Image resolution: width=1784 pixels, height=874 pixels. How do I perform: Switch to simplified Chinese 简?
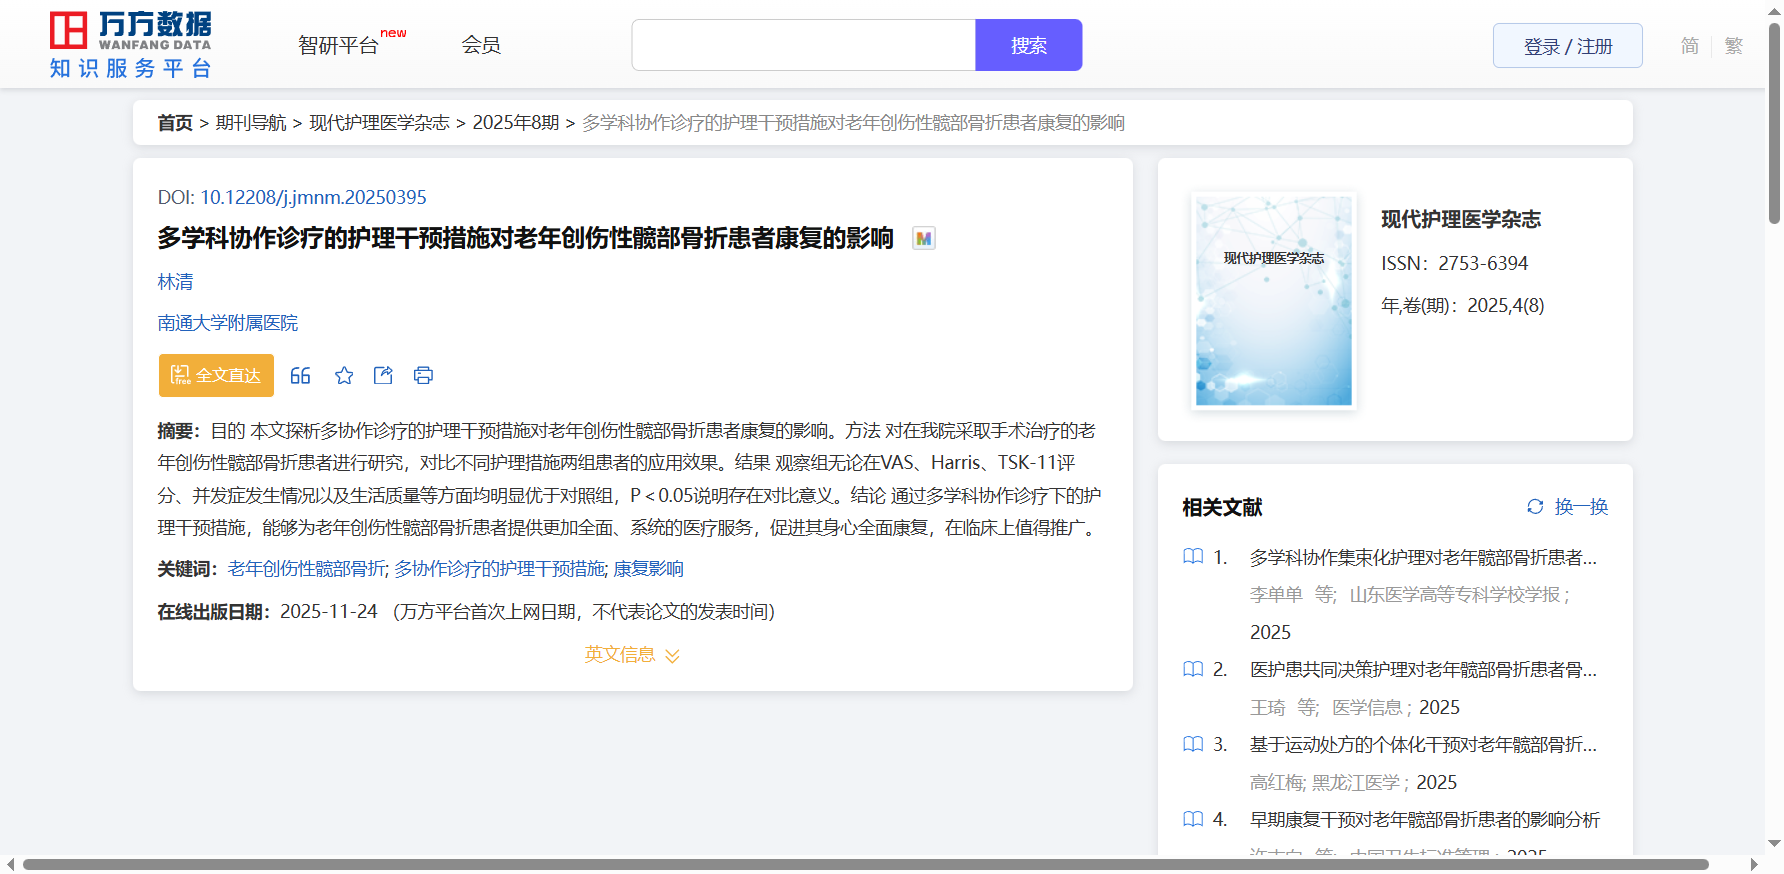click(x=1689, y=46)
